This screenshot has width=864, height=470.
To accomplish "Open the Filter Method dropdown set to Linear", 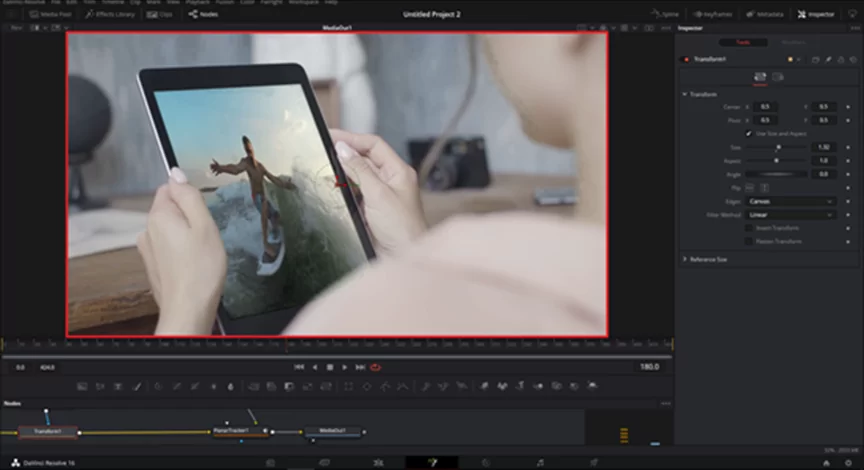I will click(x=791, y=215).
